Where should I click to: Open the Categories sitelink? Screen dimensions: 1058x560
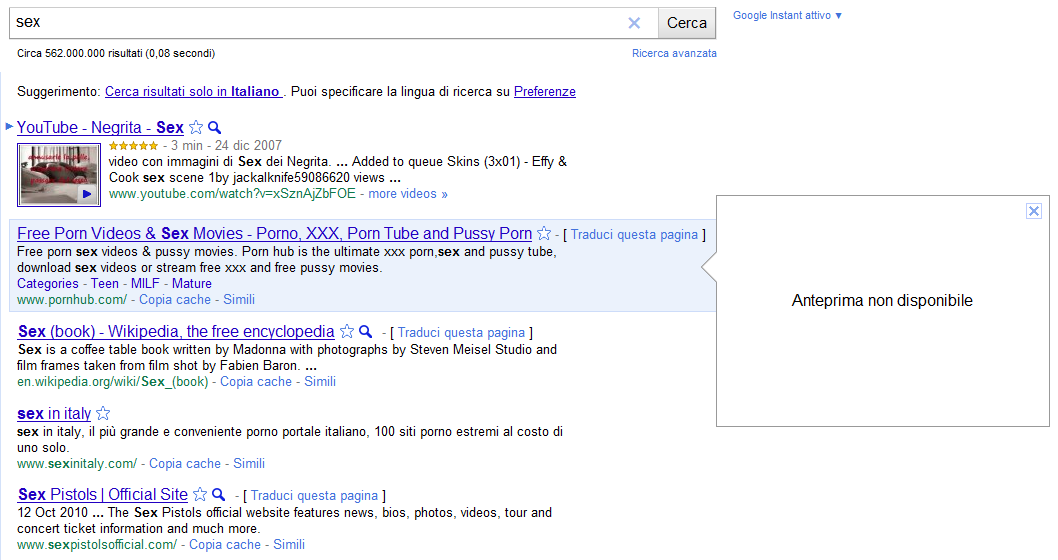tap(48, 283)
